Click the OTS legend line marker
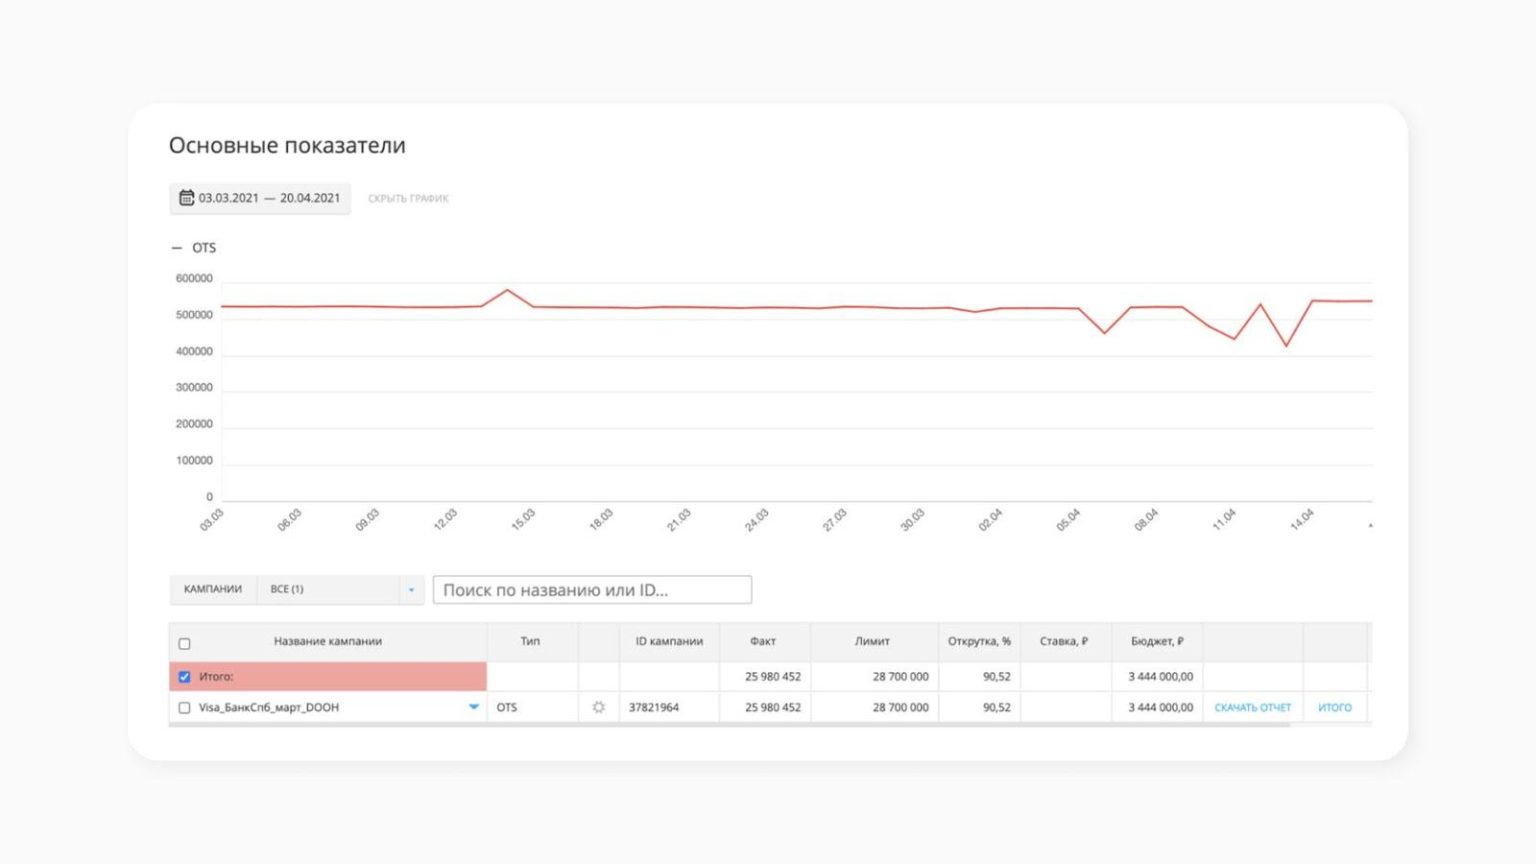The height and width of the screenshot is (864, 1536). pos(177,248)
